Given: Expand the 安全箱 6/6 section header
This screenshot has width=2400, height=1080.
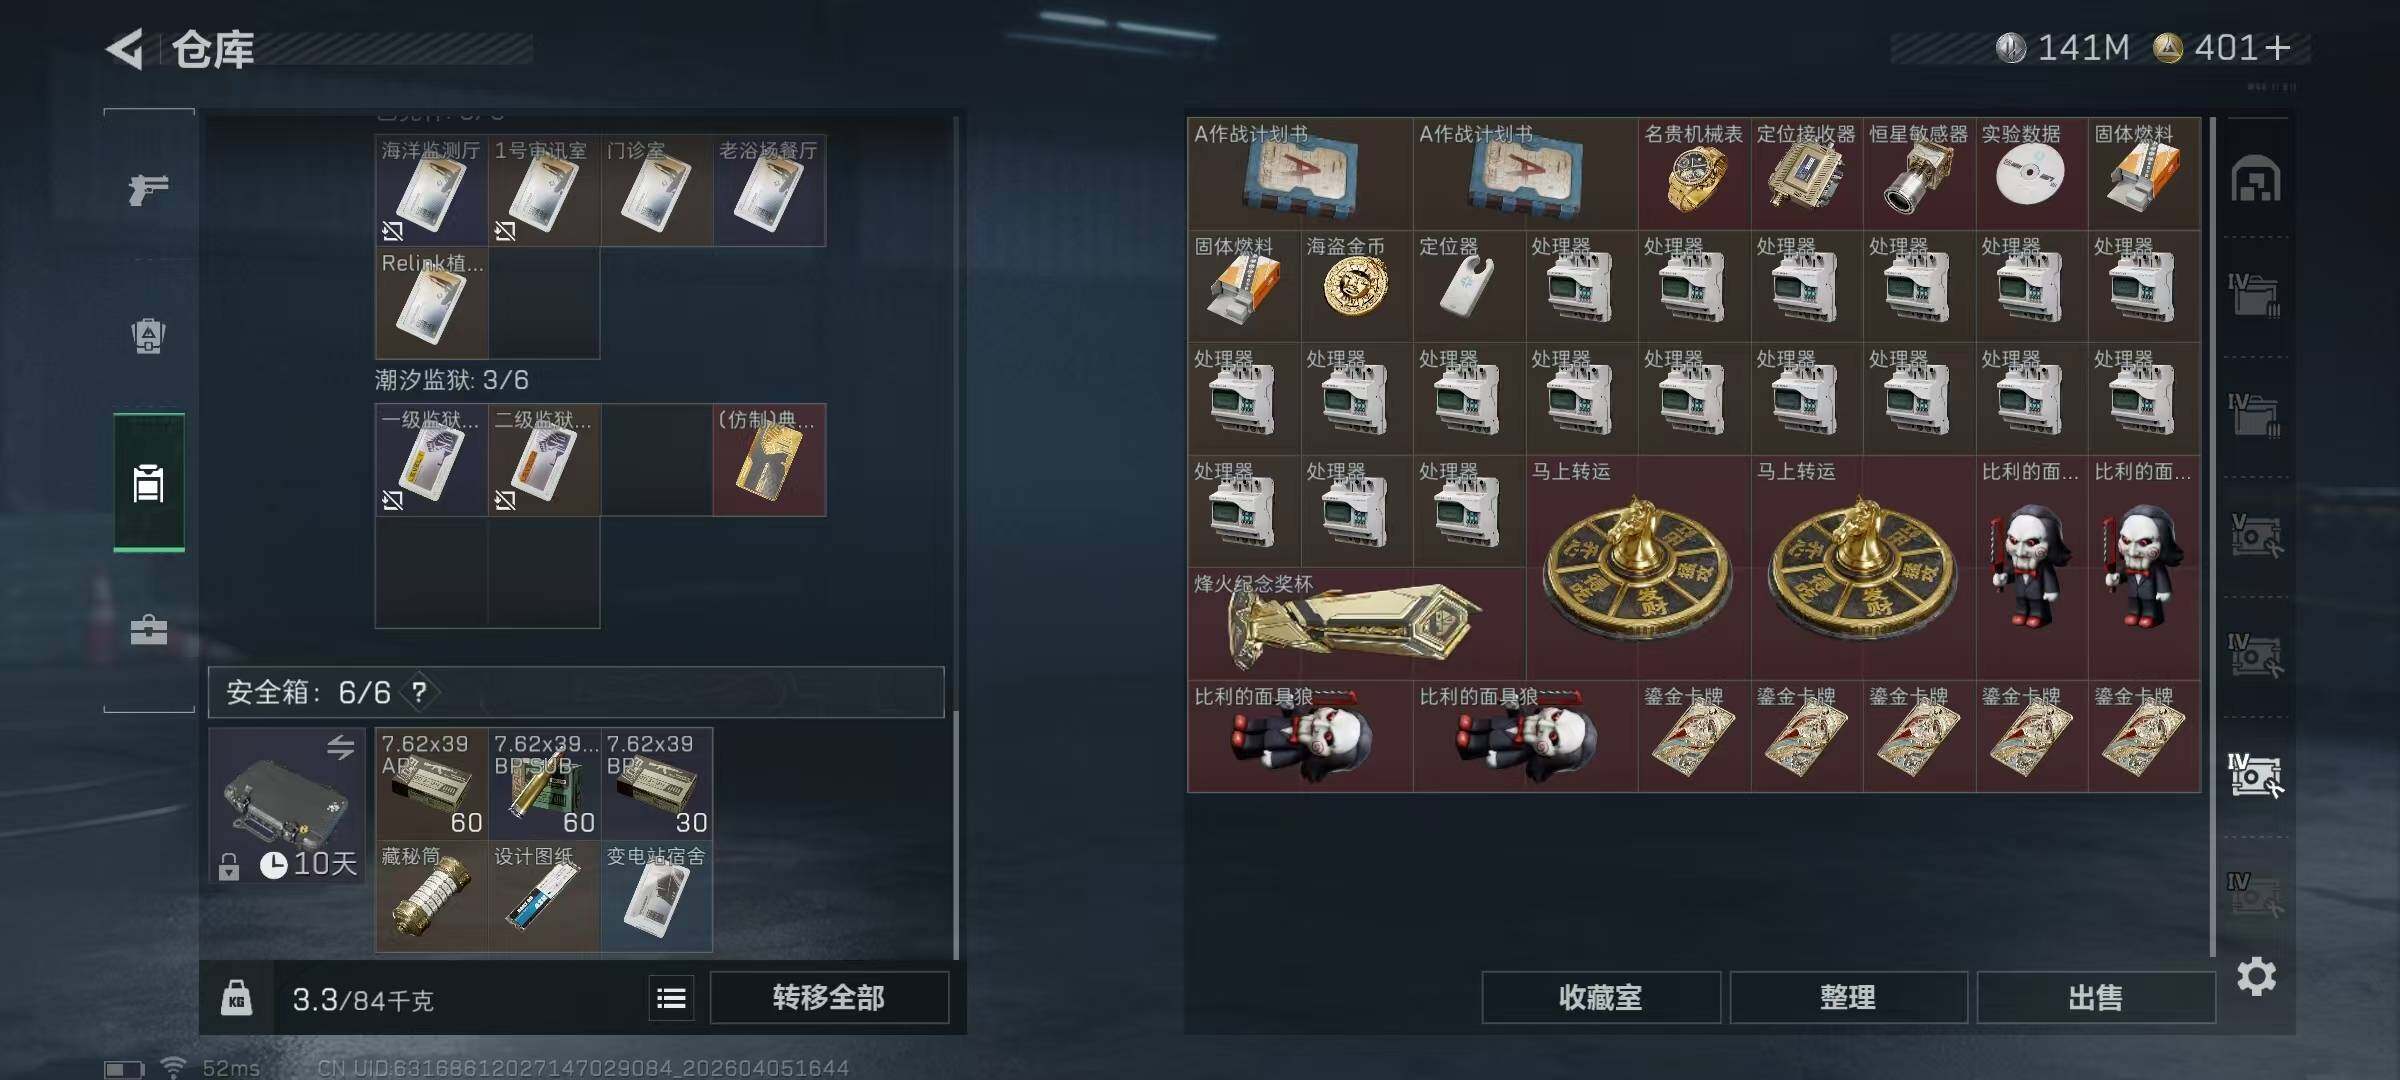Looking at the screenshot, I should 576,692.
